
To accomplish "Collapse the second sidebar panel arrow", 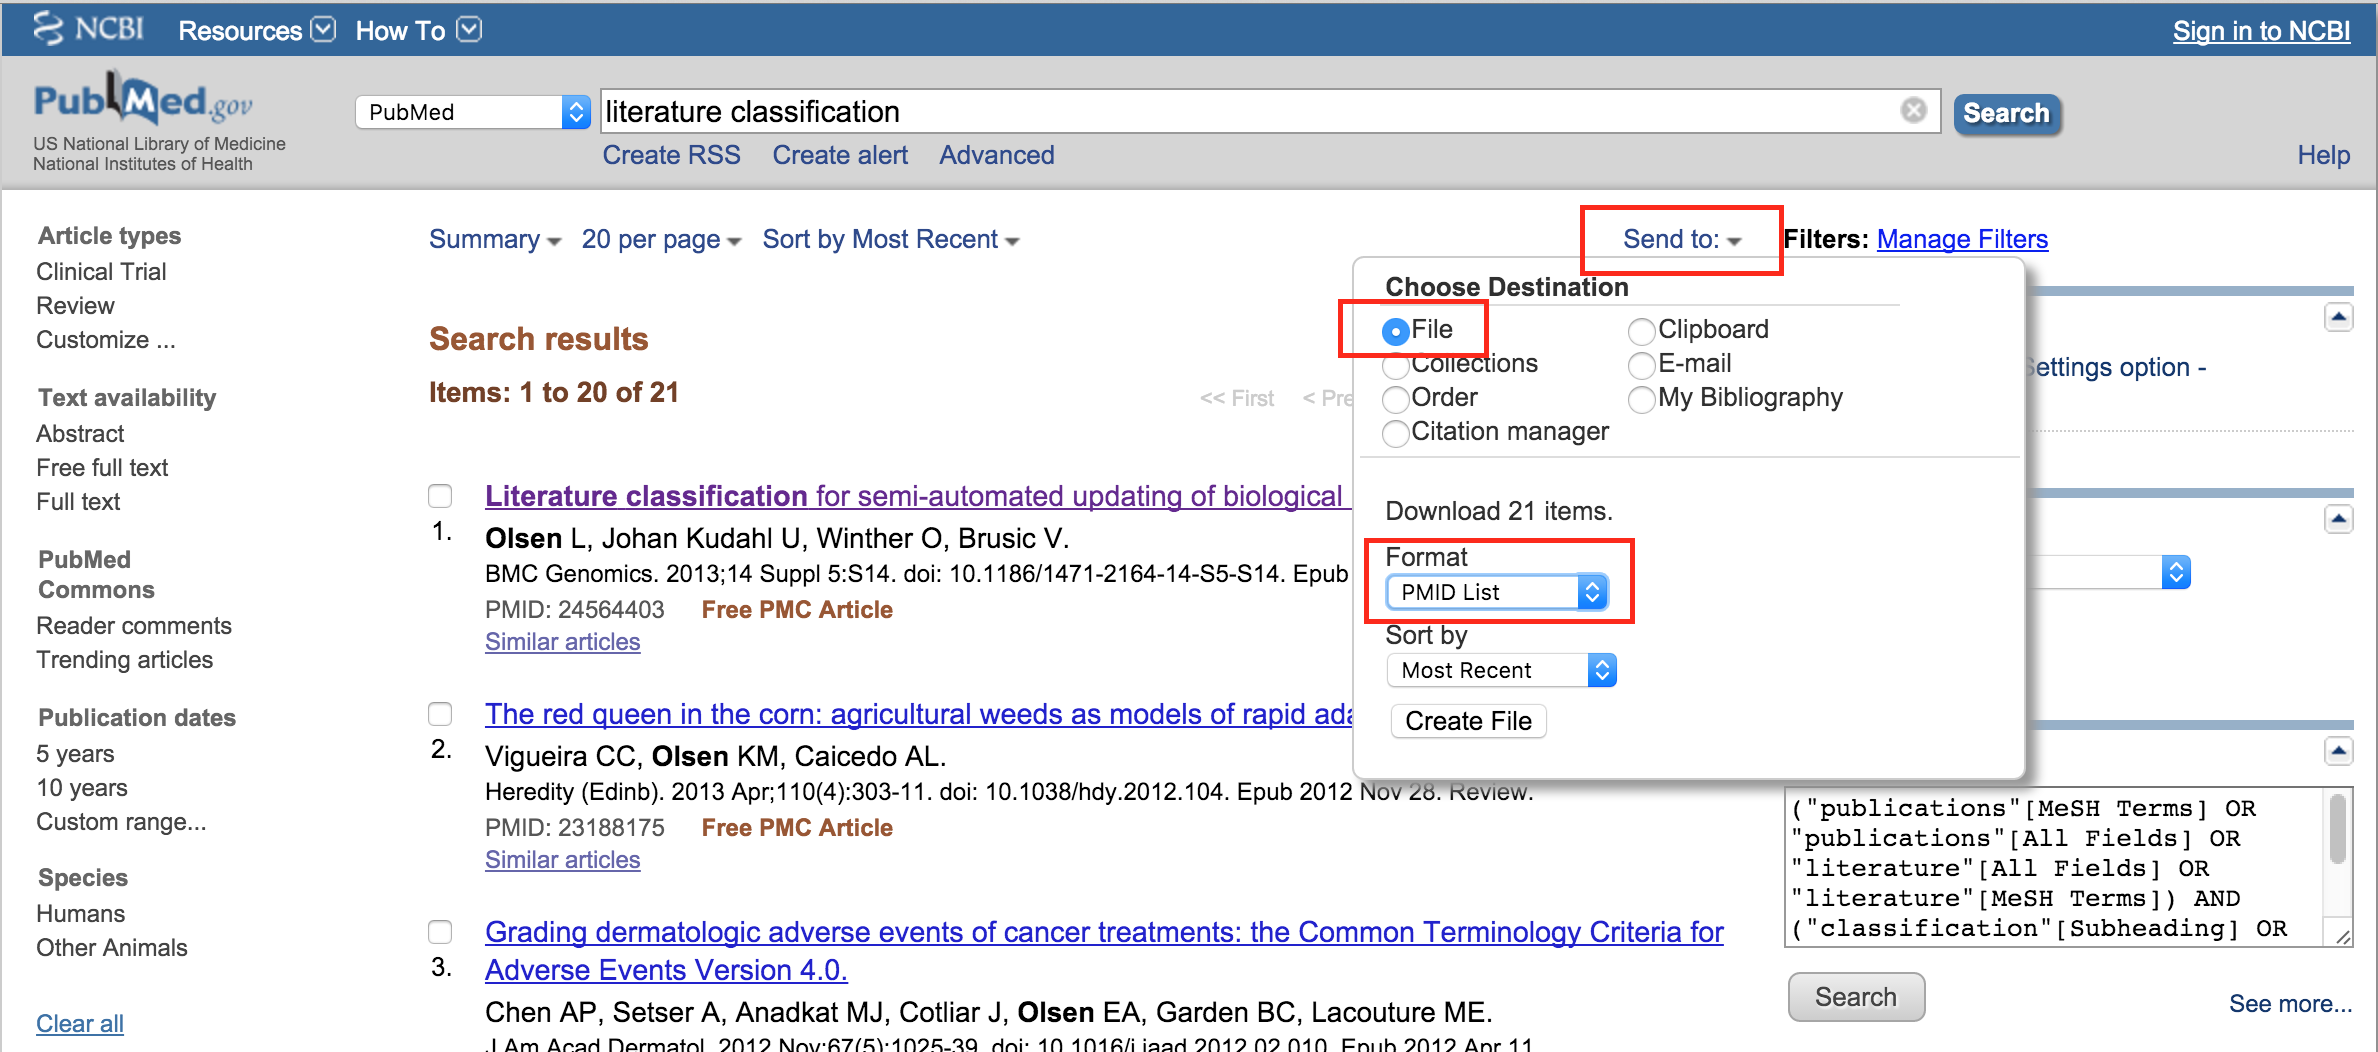I will click(x=2338, y=519).
